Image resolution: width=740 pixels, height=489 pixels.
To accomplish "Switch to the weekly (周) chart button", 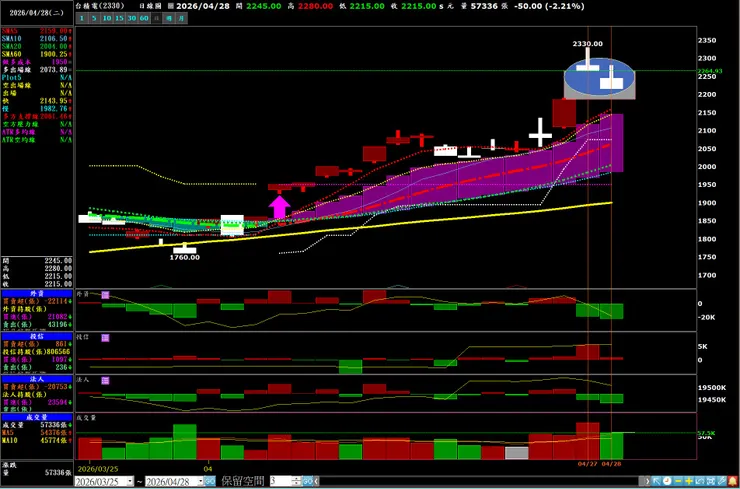I will [x=169, y=18].
